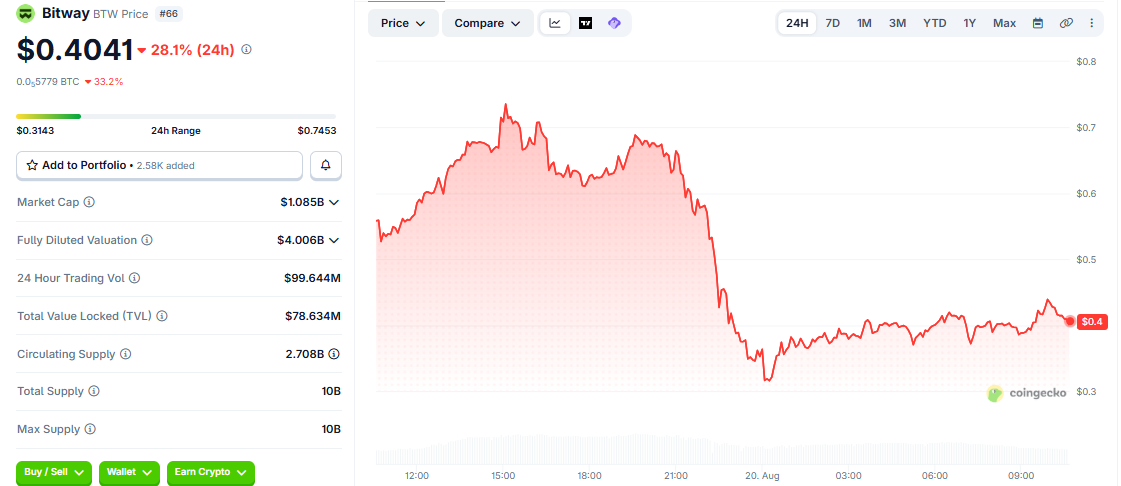Screen dimensions: 1121x486
Task: Click the $0.4041 price text
Action: tap(75, 49)
